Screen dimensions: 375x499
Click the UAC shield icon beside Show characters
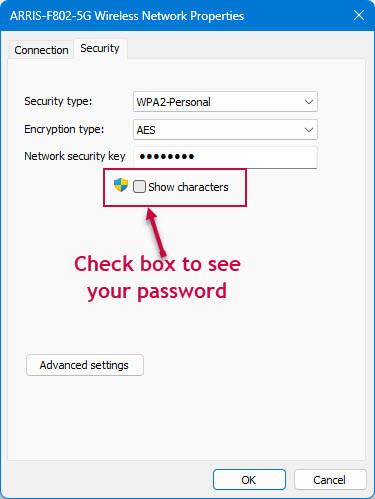121,185
